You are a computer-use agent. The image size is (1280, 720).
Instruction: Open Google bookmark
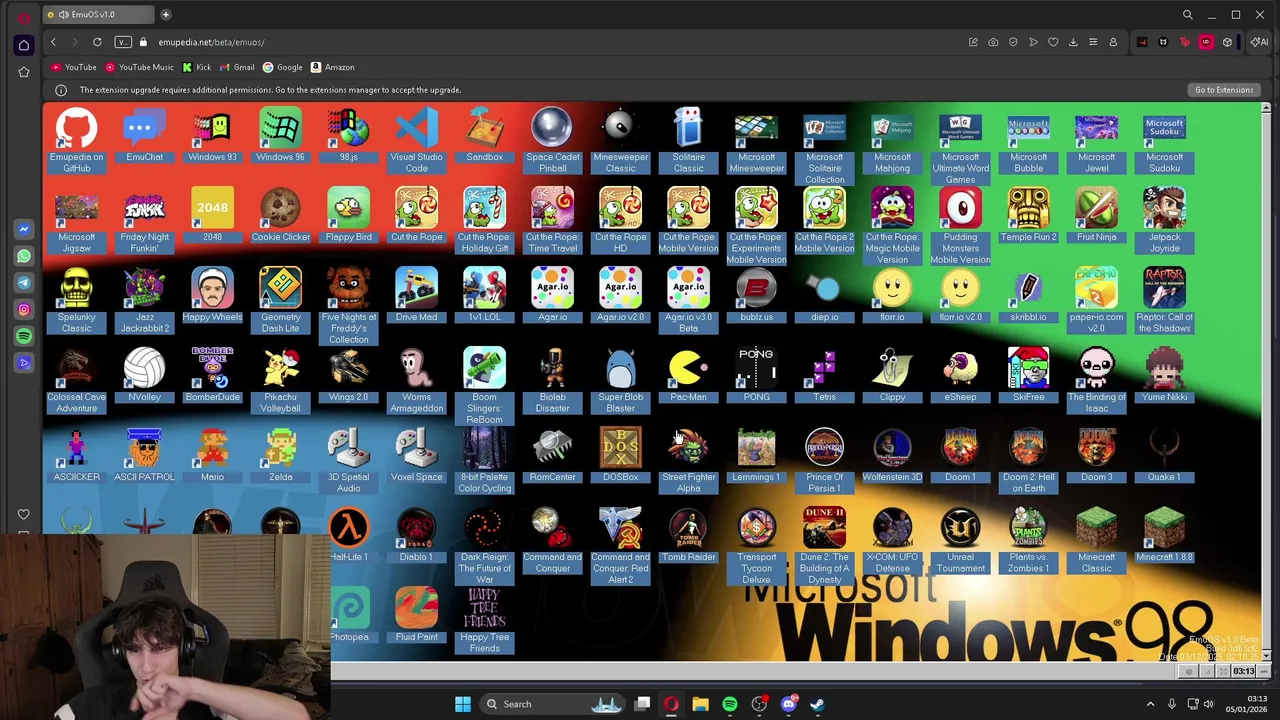tap(282, 67)
